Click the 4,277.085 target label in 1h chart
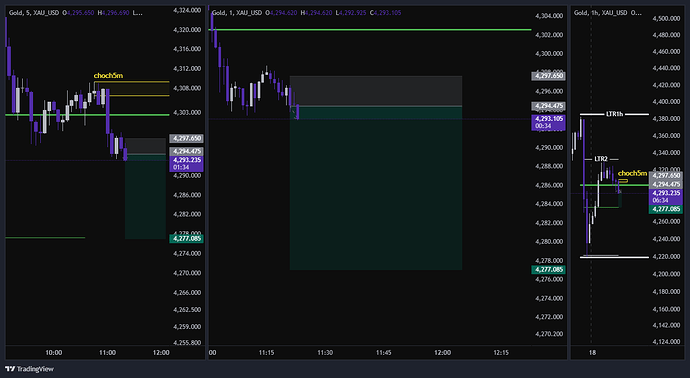This screenshot has width=690, height=378. pyautogui.click(x=666, y=209)
